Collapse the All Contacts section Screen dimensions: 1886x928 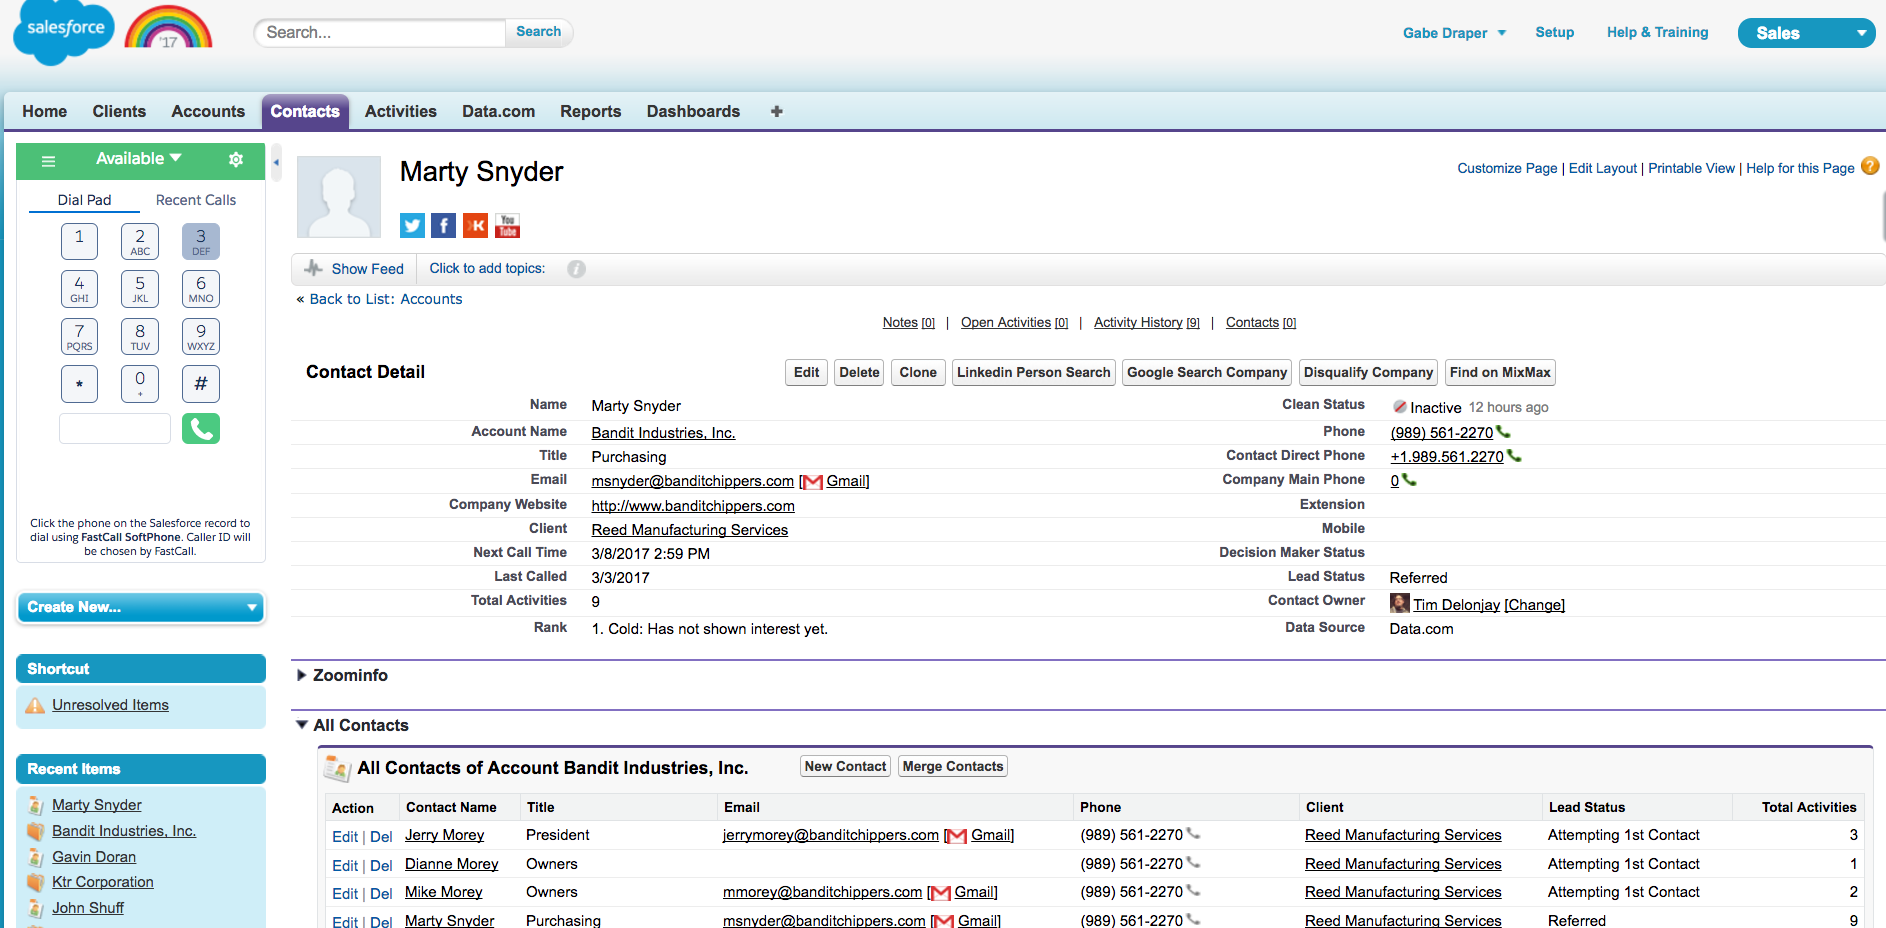[302, 725]
